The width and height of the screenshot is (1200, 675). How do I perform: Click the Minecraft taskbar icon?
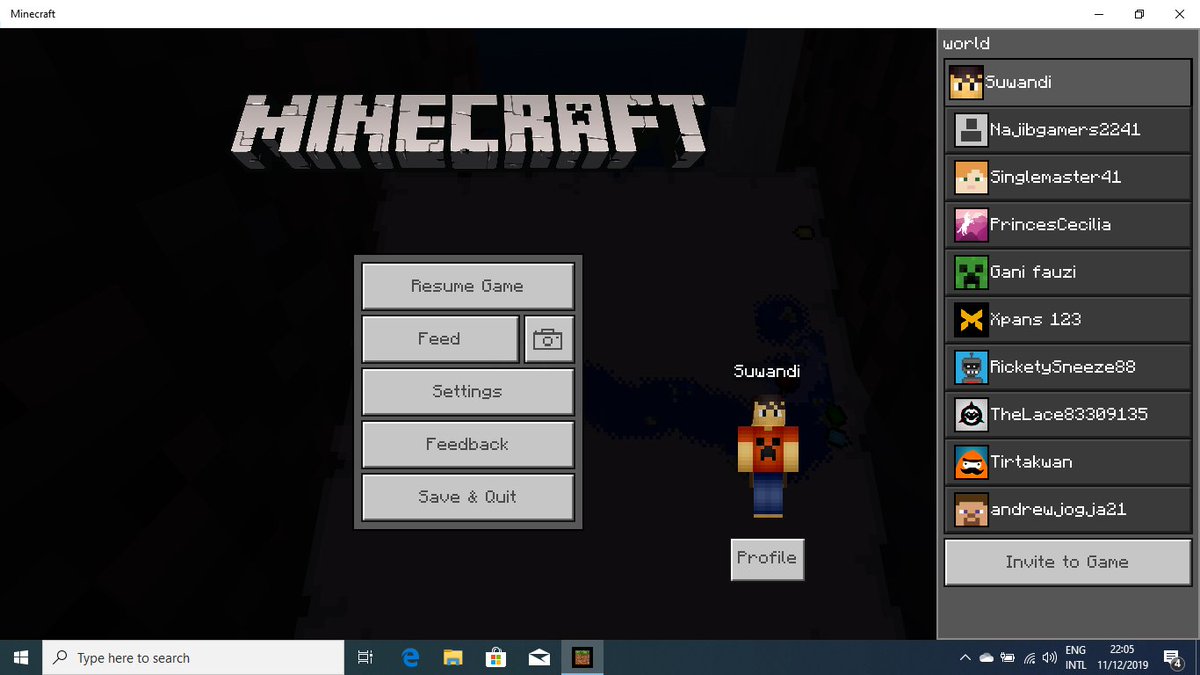pos(582,658)
